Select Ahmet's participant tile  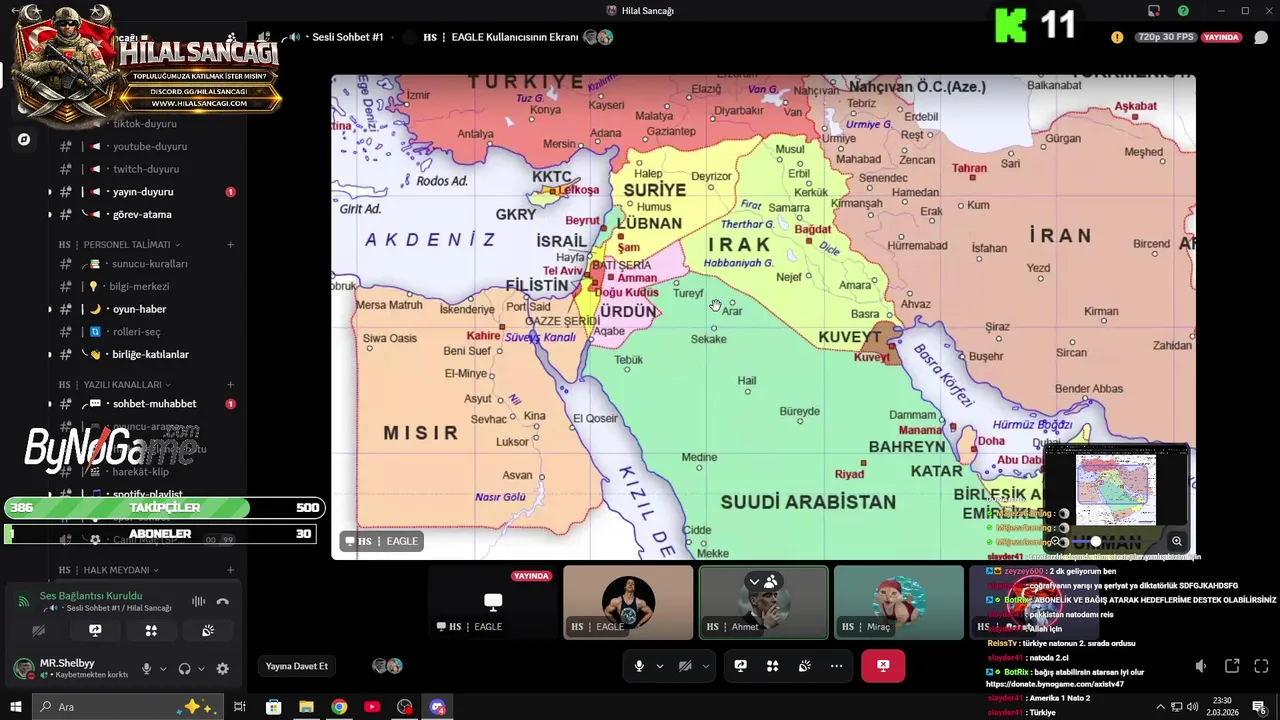[x=763, y=602]
